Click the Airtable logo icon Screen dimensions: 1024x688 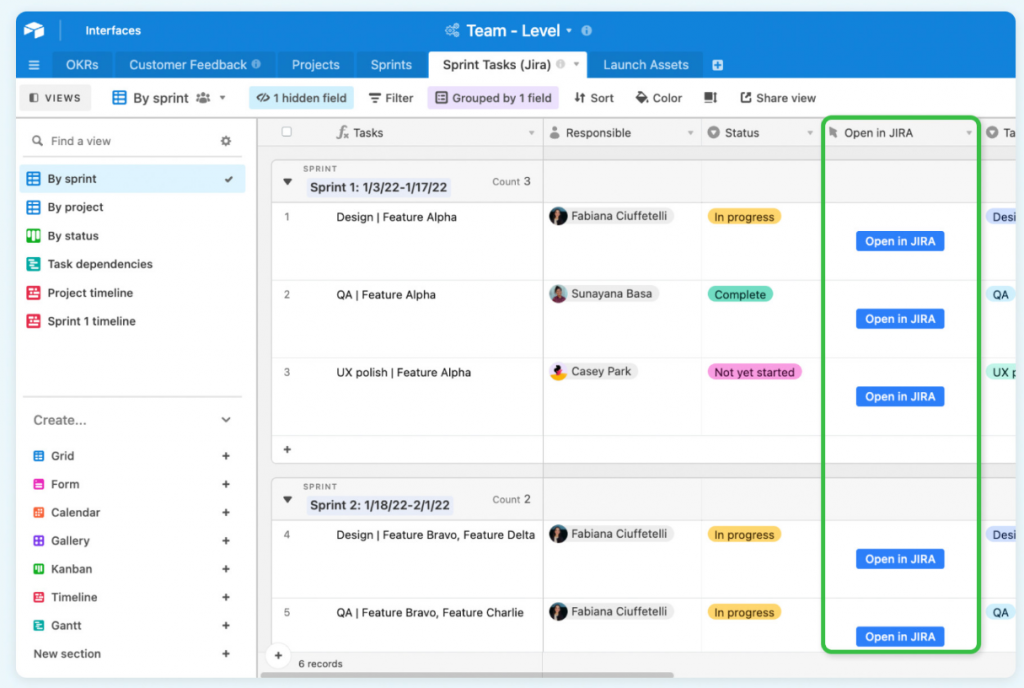pos(34,30)
